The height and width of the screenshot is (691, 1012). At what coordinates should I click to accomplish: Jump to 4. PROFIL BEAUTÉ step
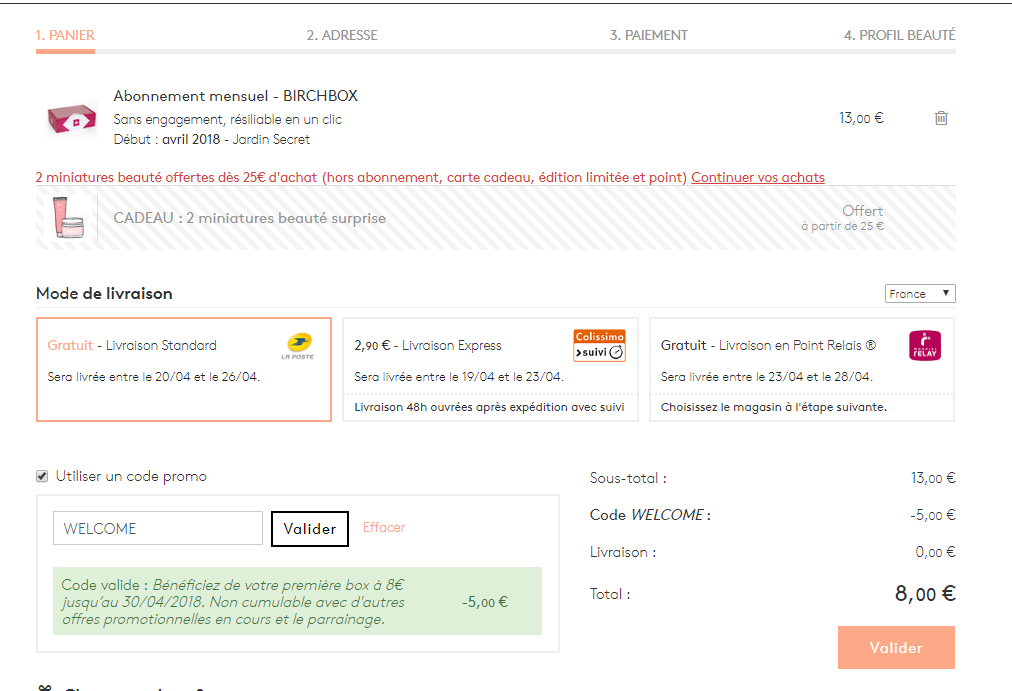click(899, 35)
